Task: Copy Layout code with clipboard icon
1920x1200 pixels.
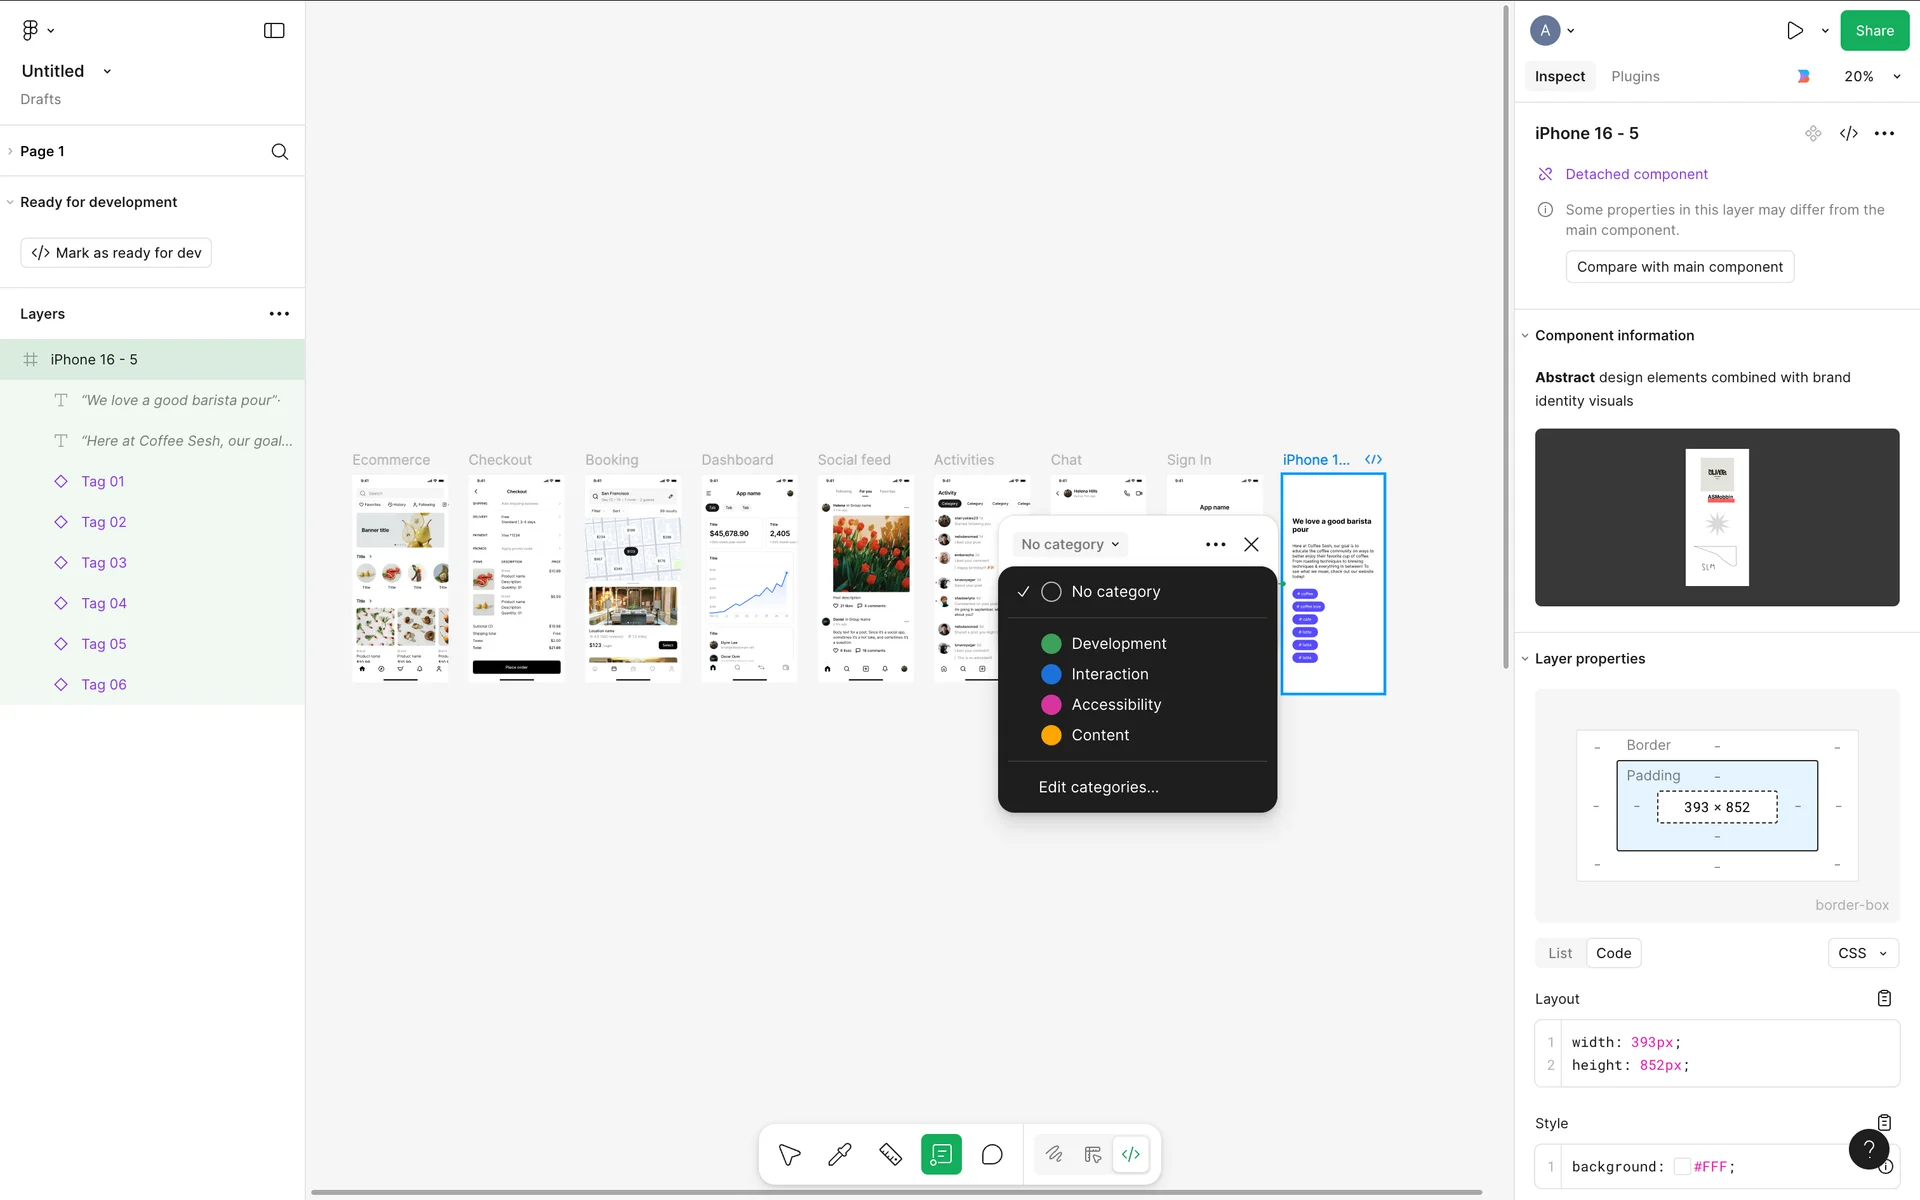Action: (x=1884, y=998)
